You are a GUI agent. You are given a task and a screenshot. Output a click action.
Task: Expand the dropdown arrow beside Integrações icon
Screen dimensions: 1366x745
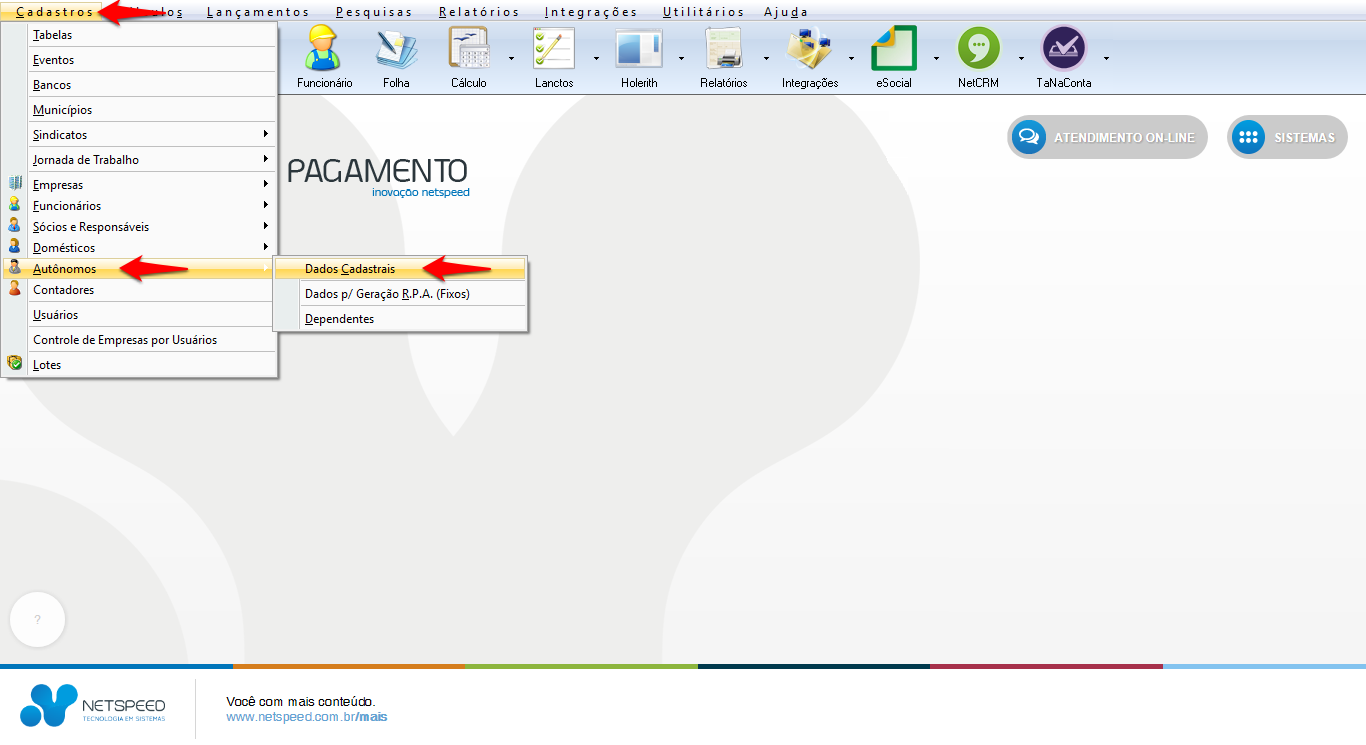[x=851, y=58]
